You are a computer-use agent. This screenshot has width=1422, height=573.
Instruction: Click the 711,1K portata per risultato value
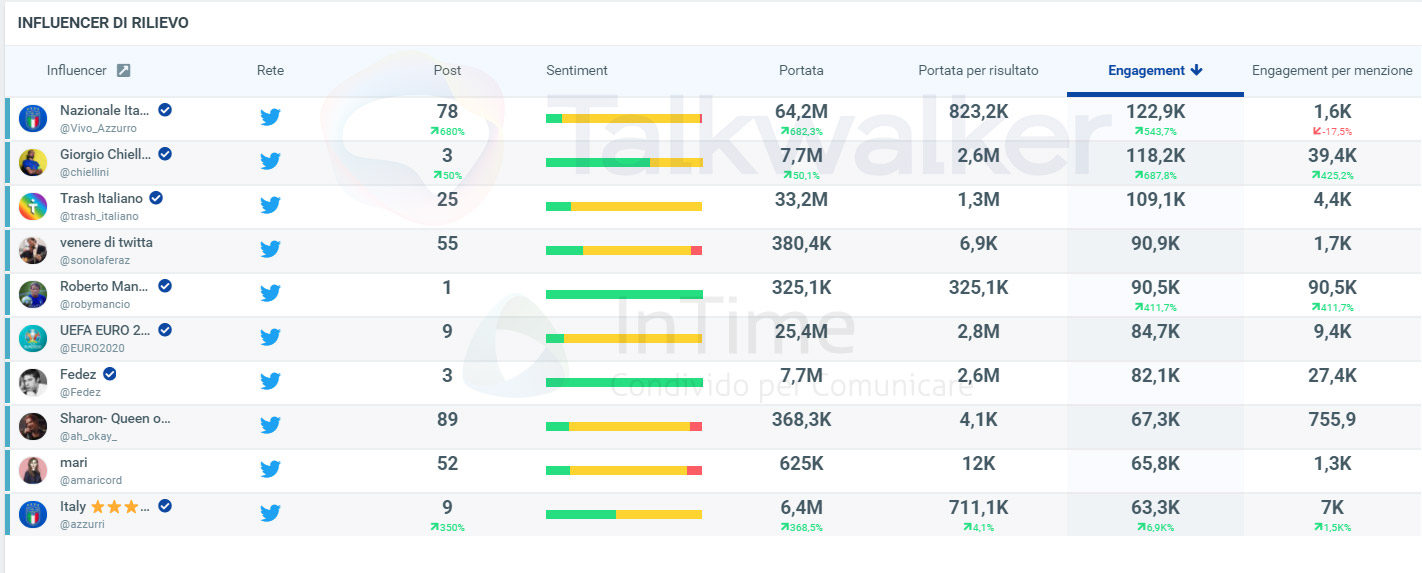coord(978,508)
